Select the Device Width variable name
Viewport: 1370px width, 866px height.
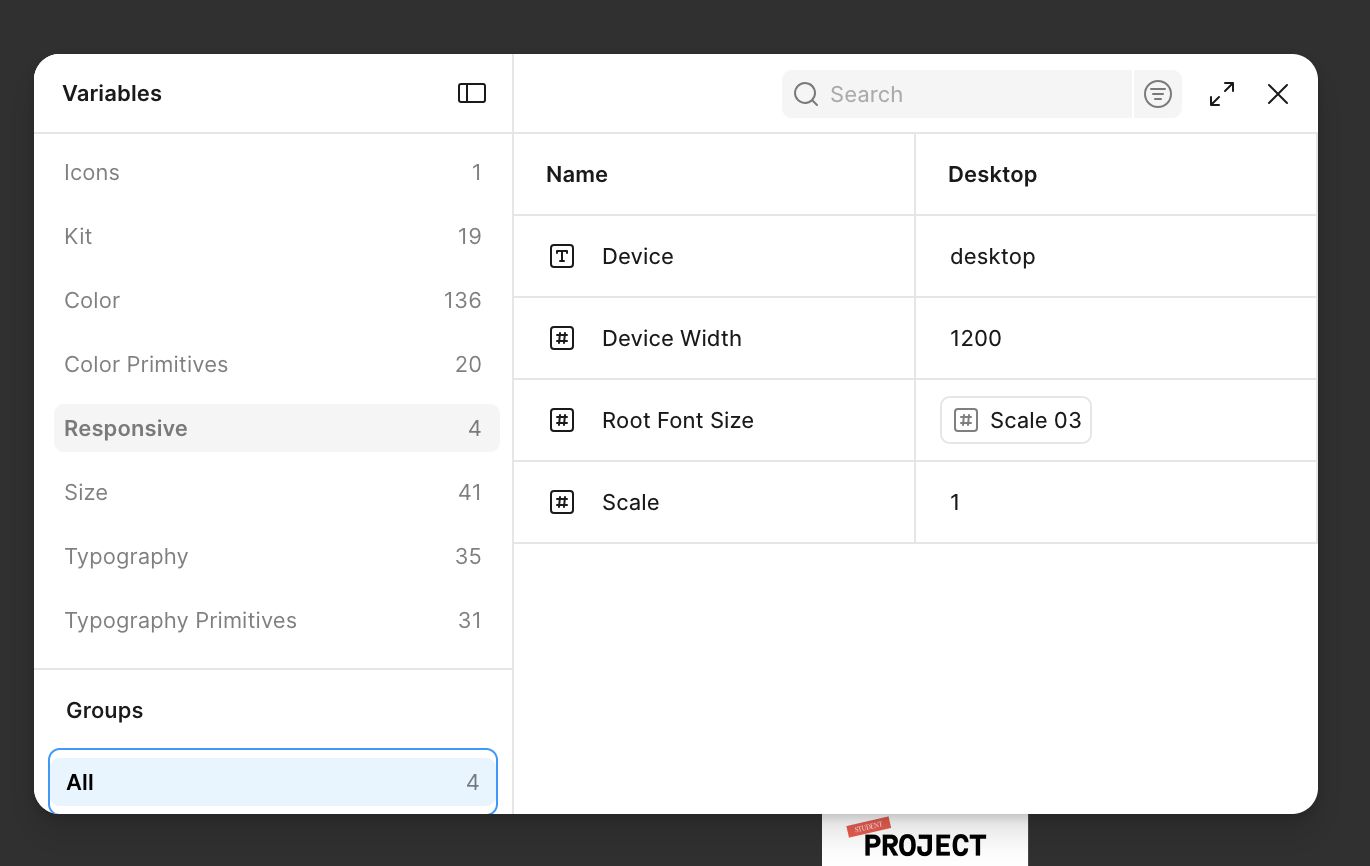point(672,338)
